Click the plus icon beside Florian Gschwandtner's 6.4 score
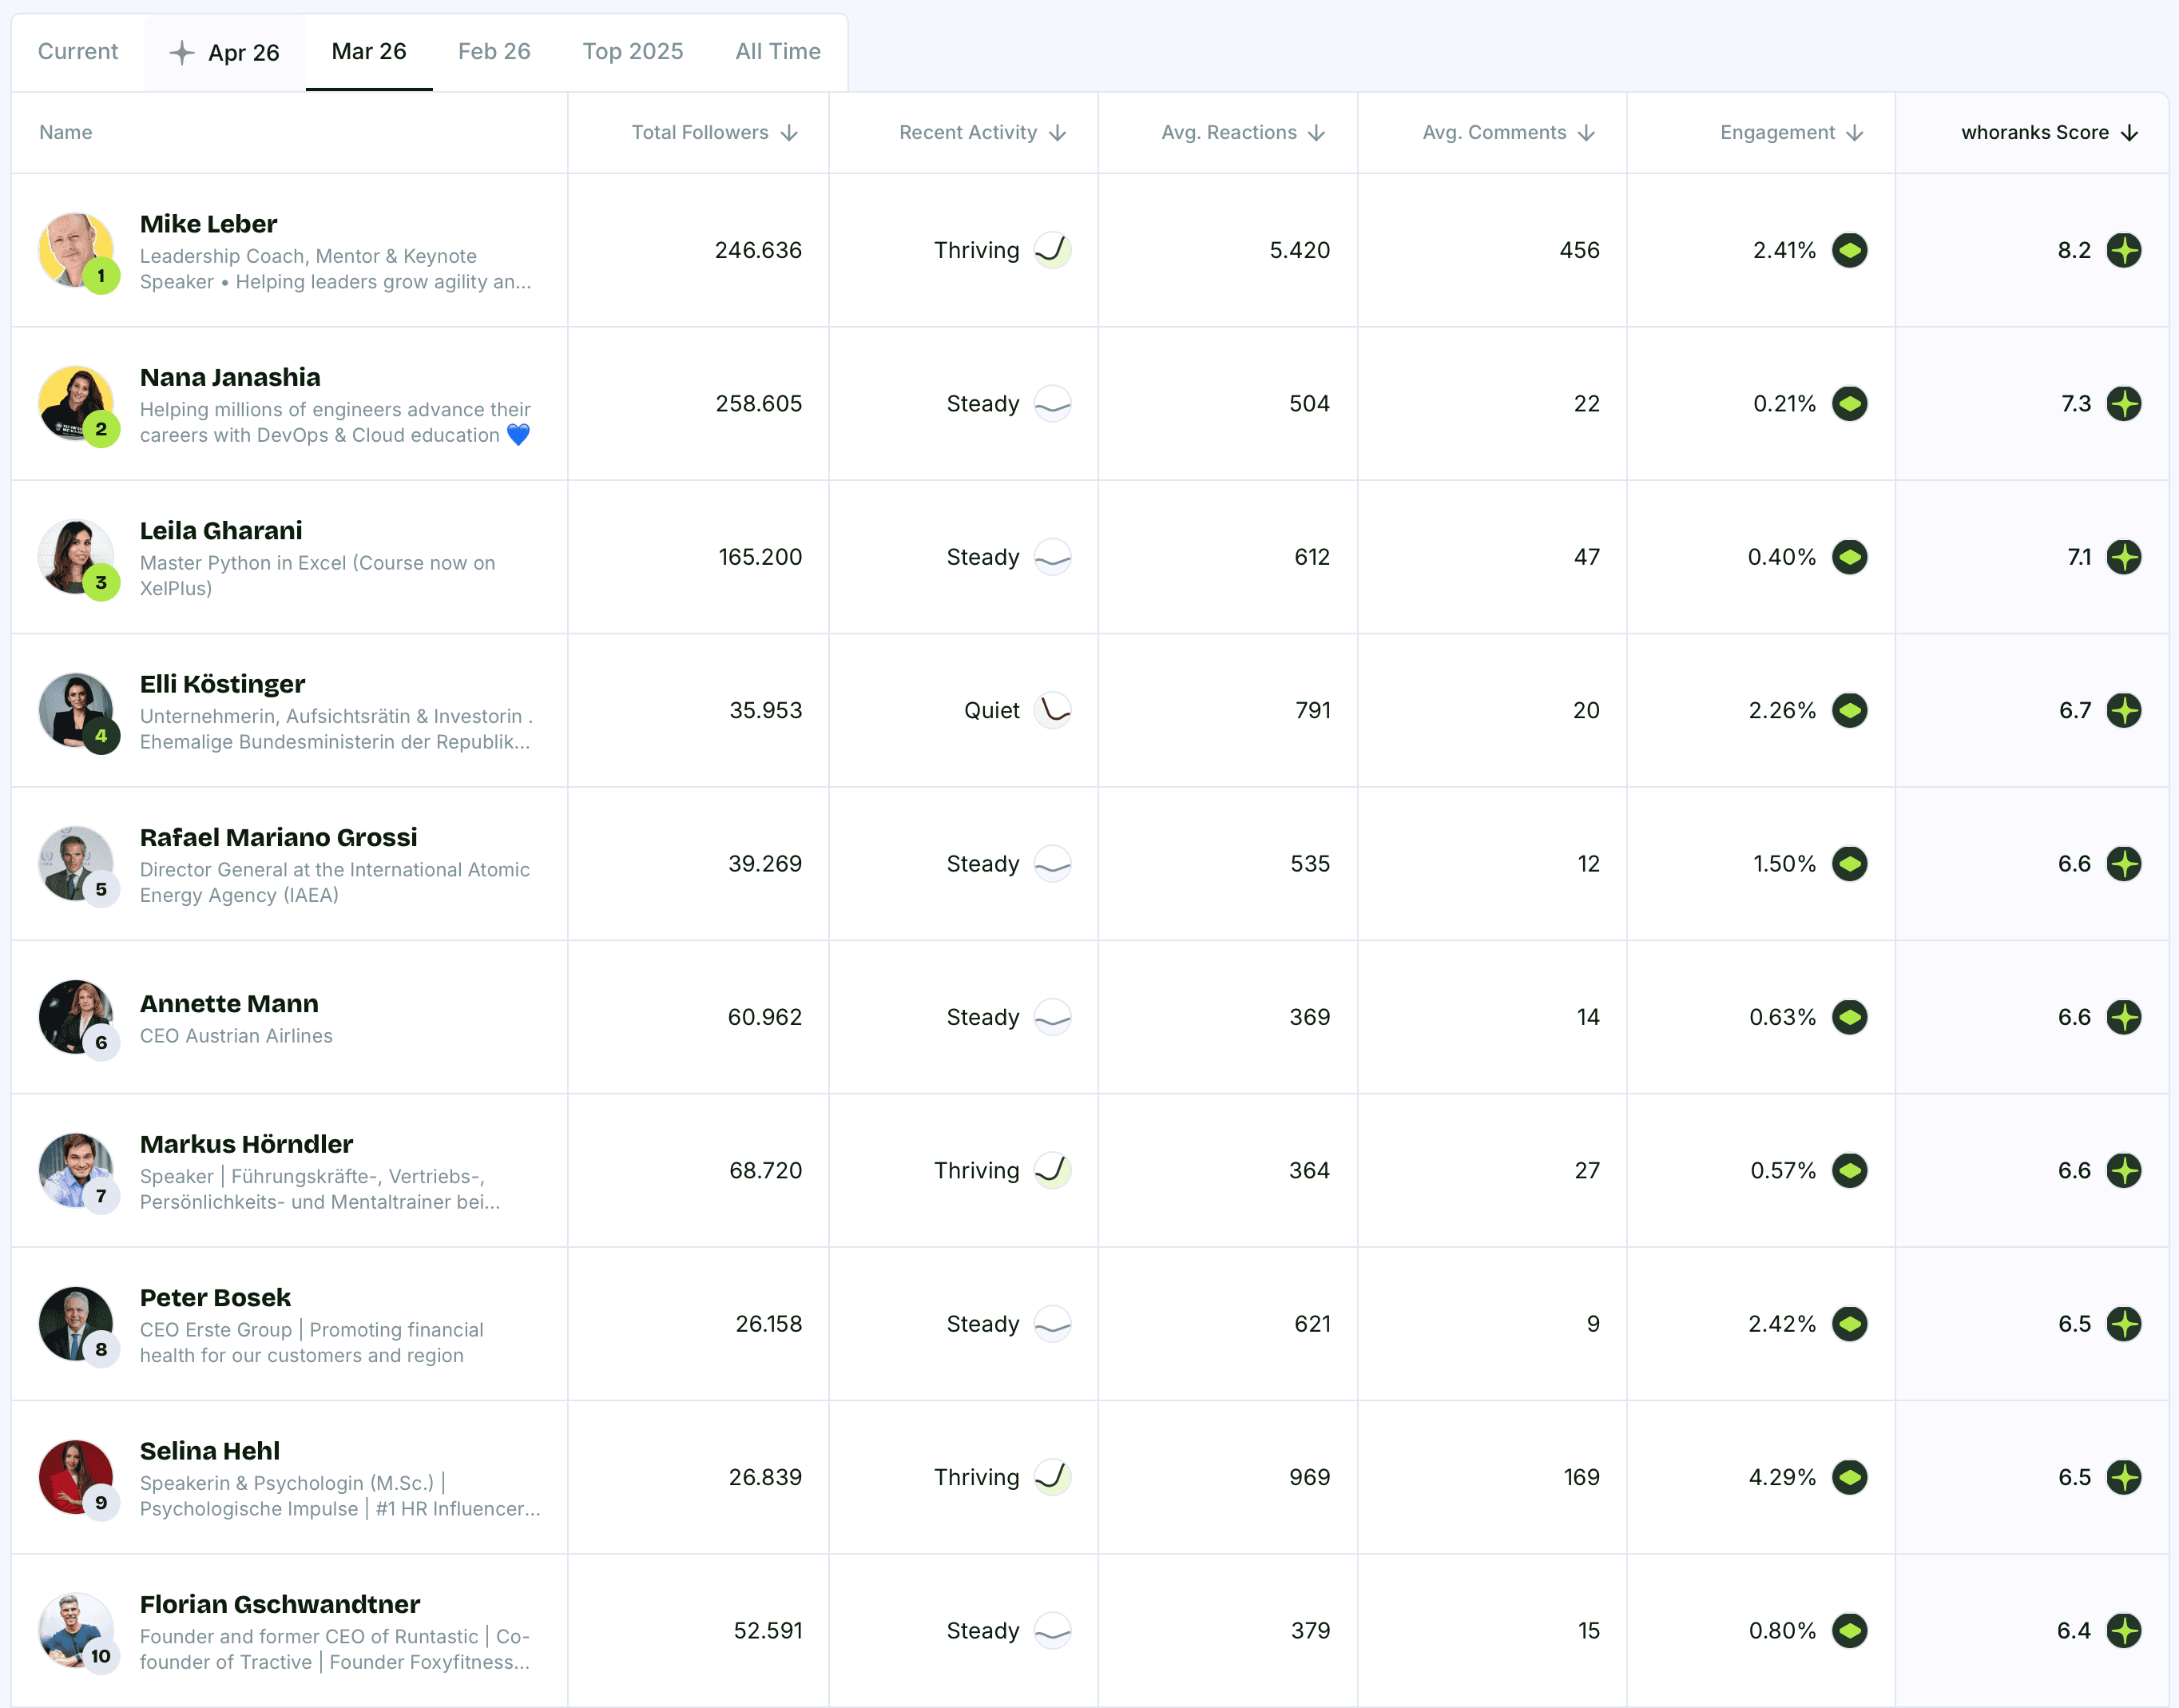This screenshot has width=2179, height=1708. 2125,1630
